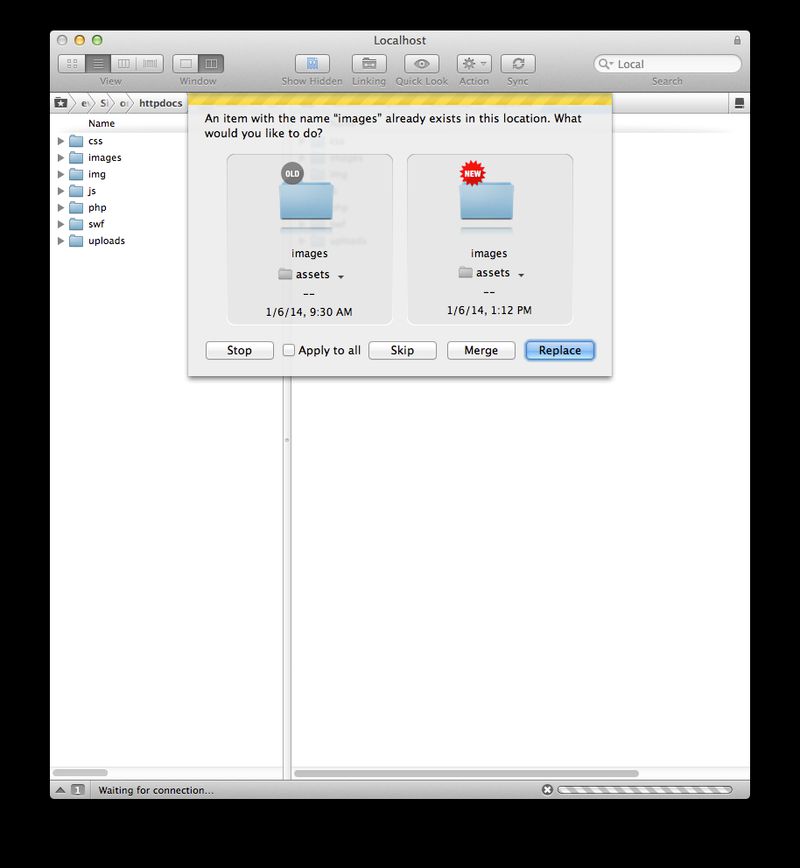Expand the css folder disclosure triangle

point(61,141)
